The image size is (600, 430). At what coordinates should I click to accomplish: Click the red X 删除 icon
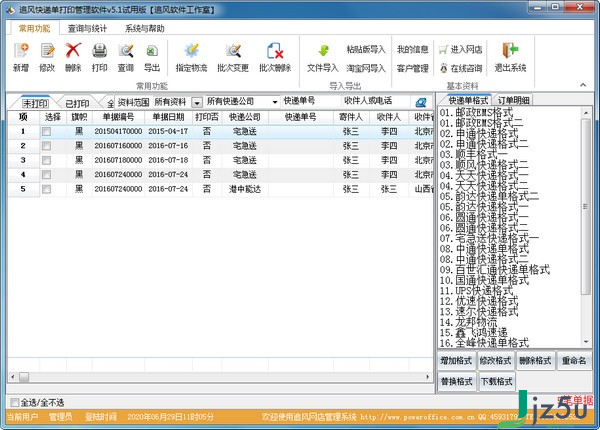click(x=73, y=50)
